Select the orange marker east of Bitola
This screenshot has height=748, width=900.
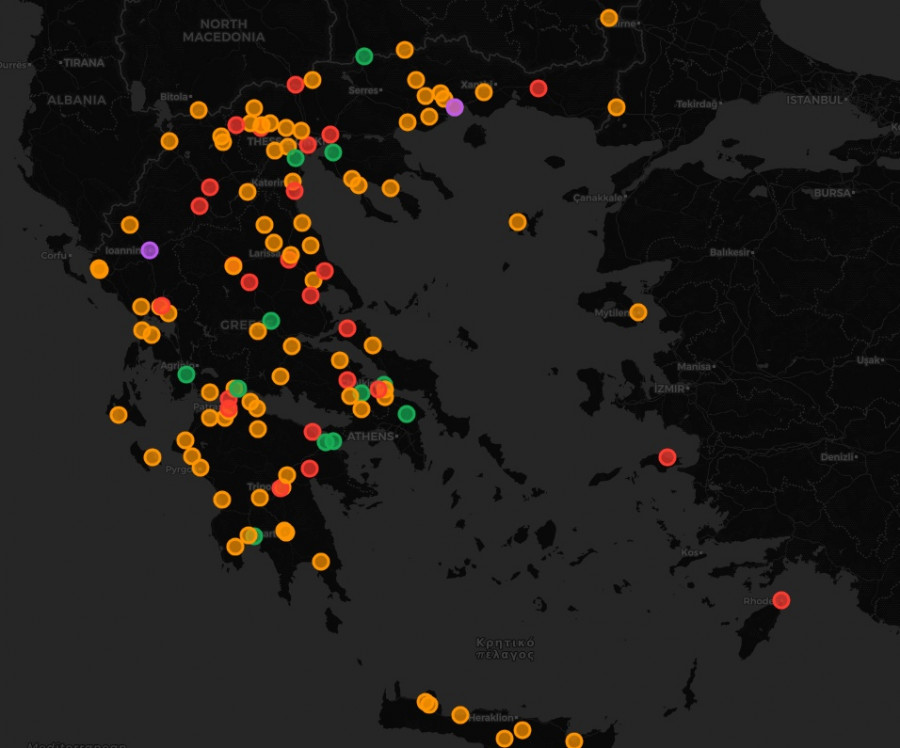[198, 110]
